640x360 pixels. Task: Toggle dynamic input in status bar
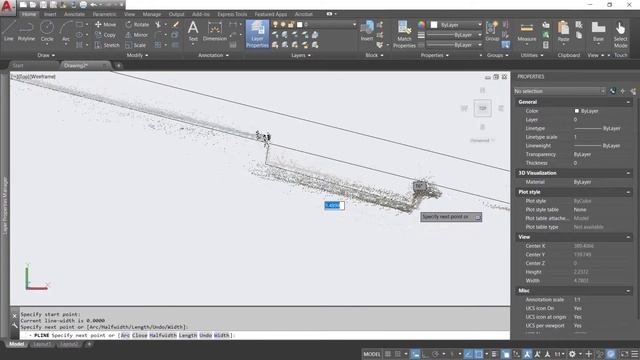(x=415, y=354)
